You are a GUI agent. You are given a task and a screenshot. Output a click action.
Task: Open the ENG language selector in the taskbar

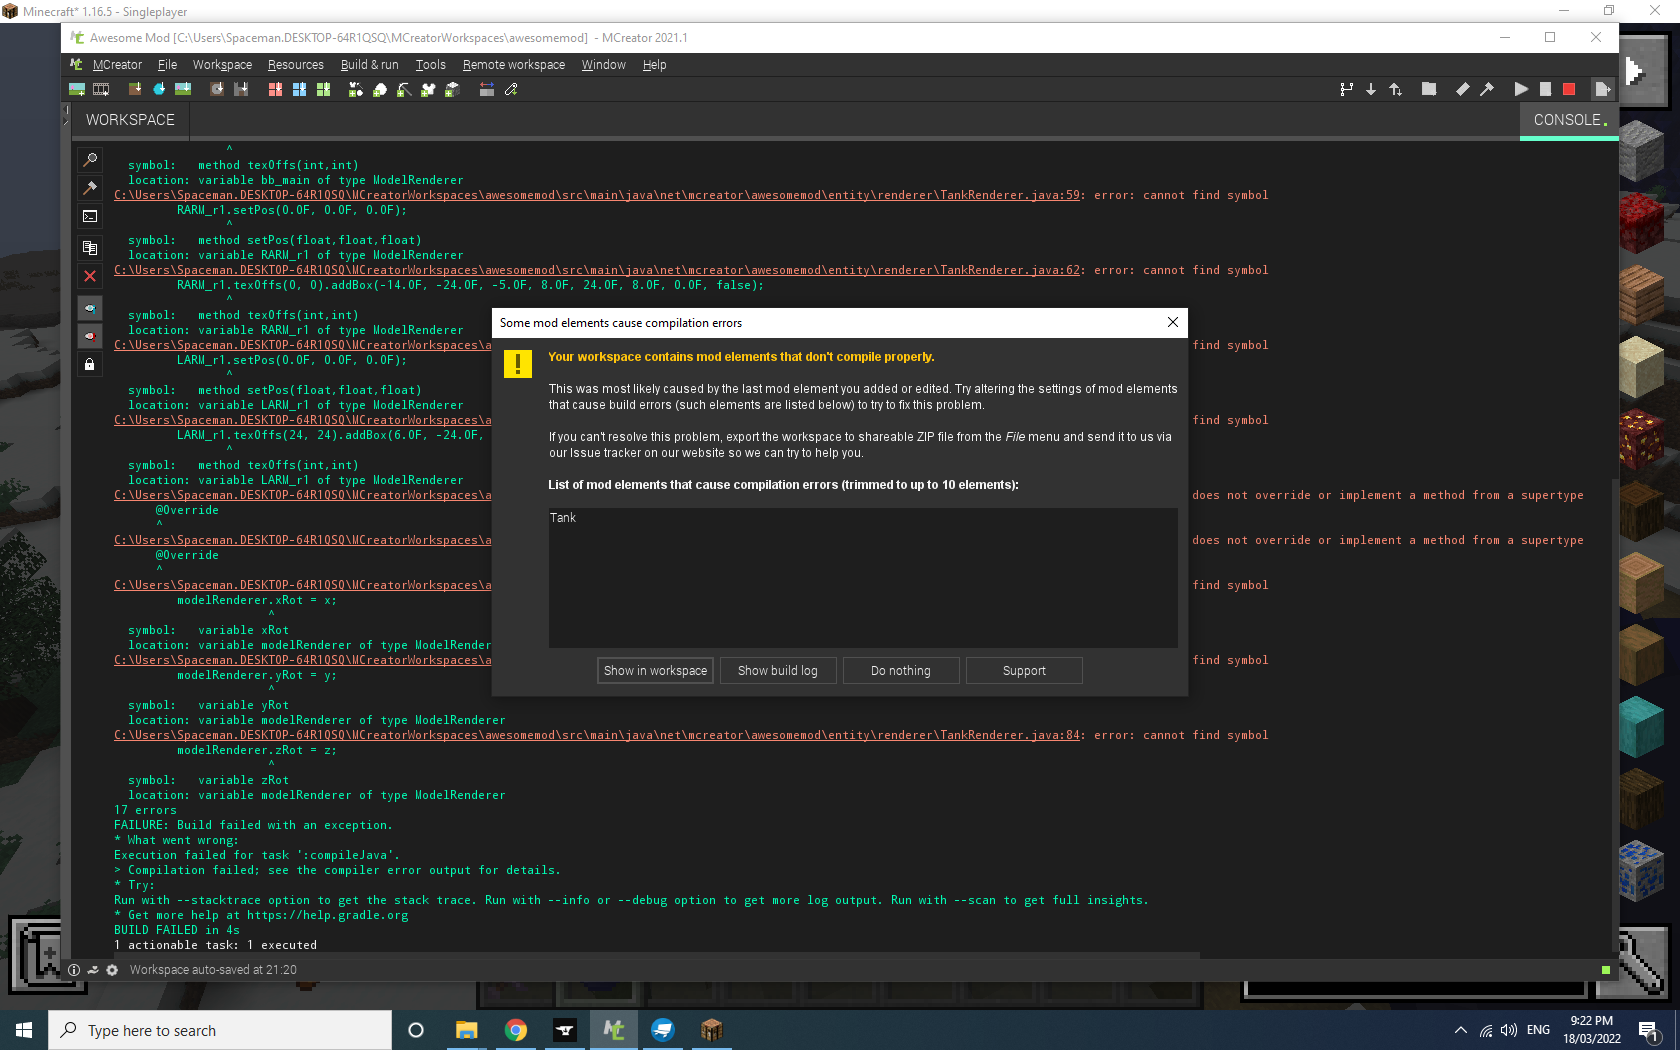coord(1537,1030)
